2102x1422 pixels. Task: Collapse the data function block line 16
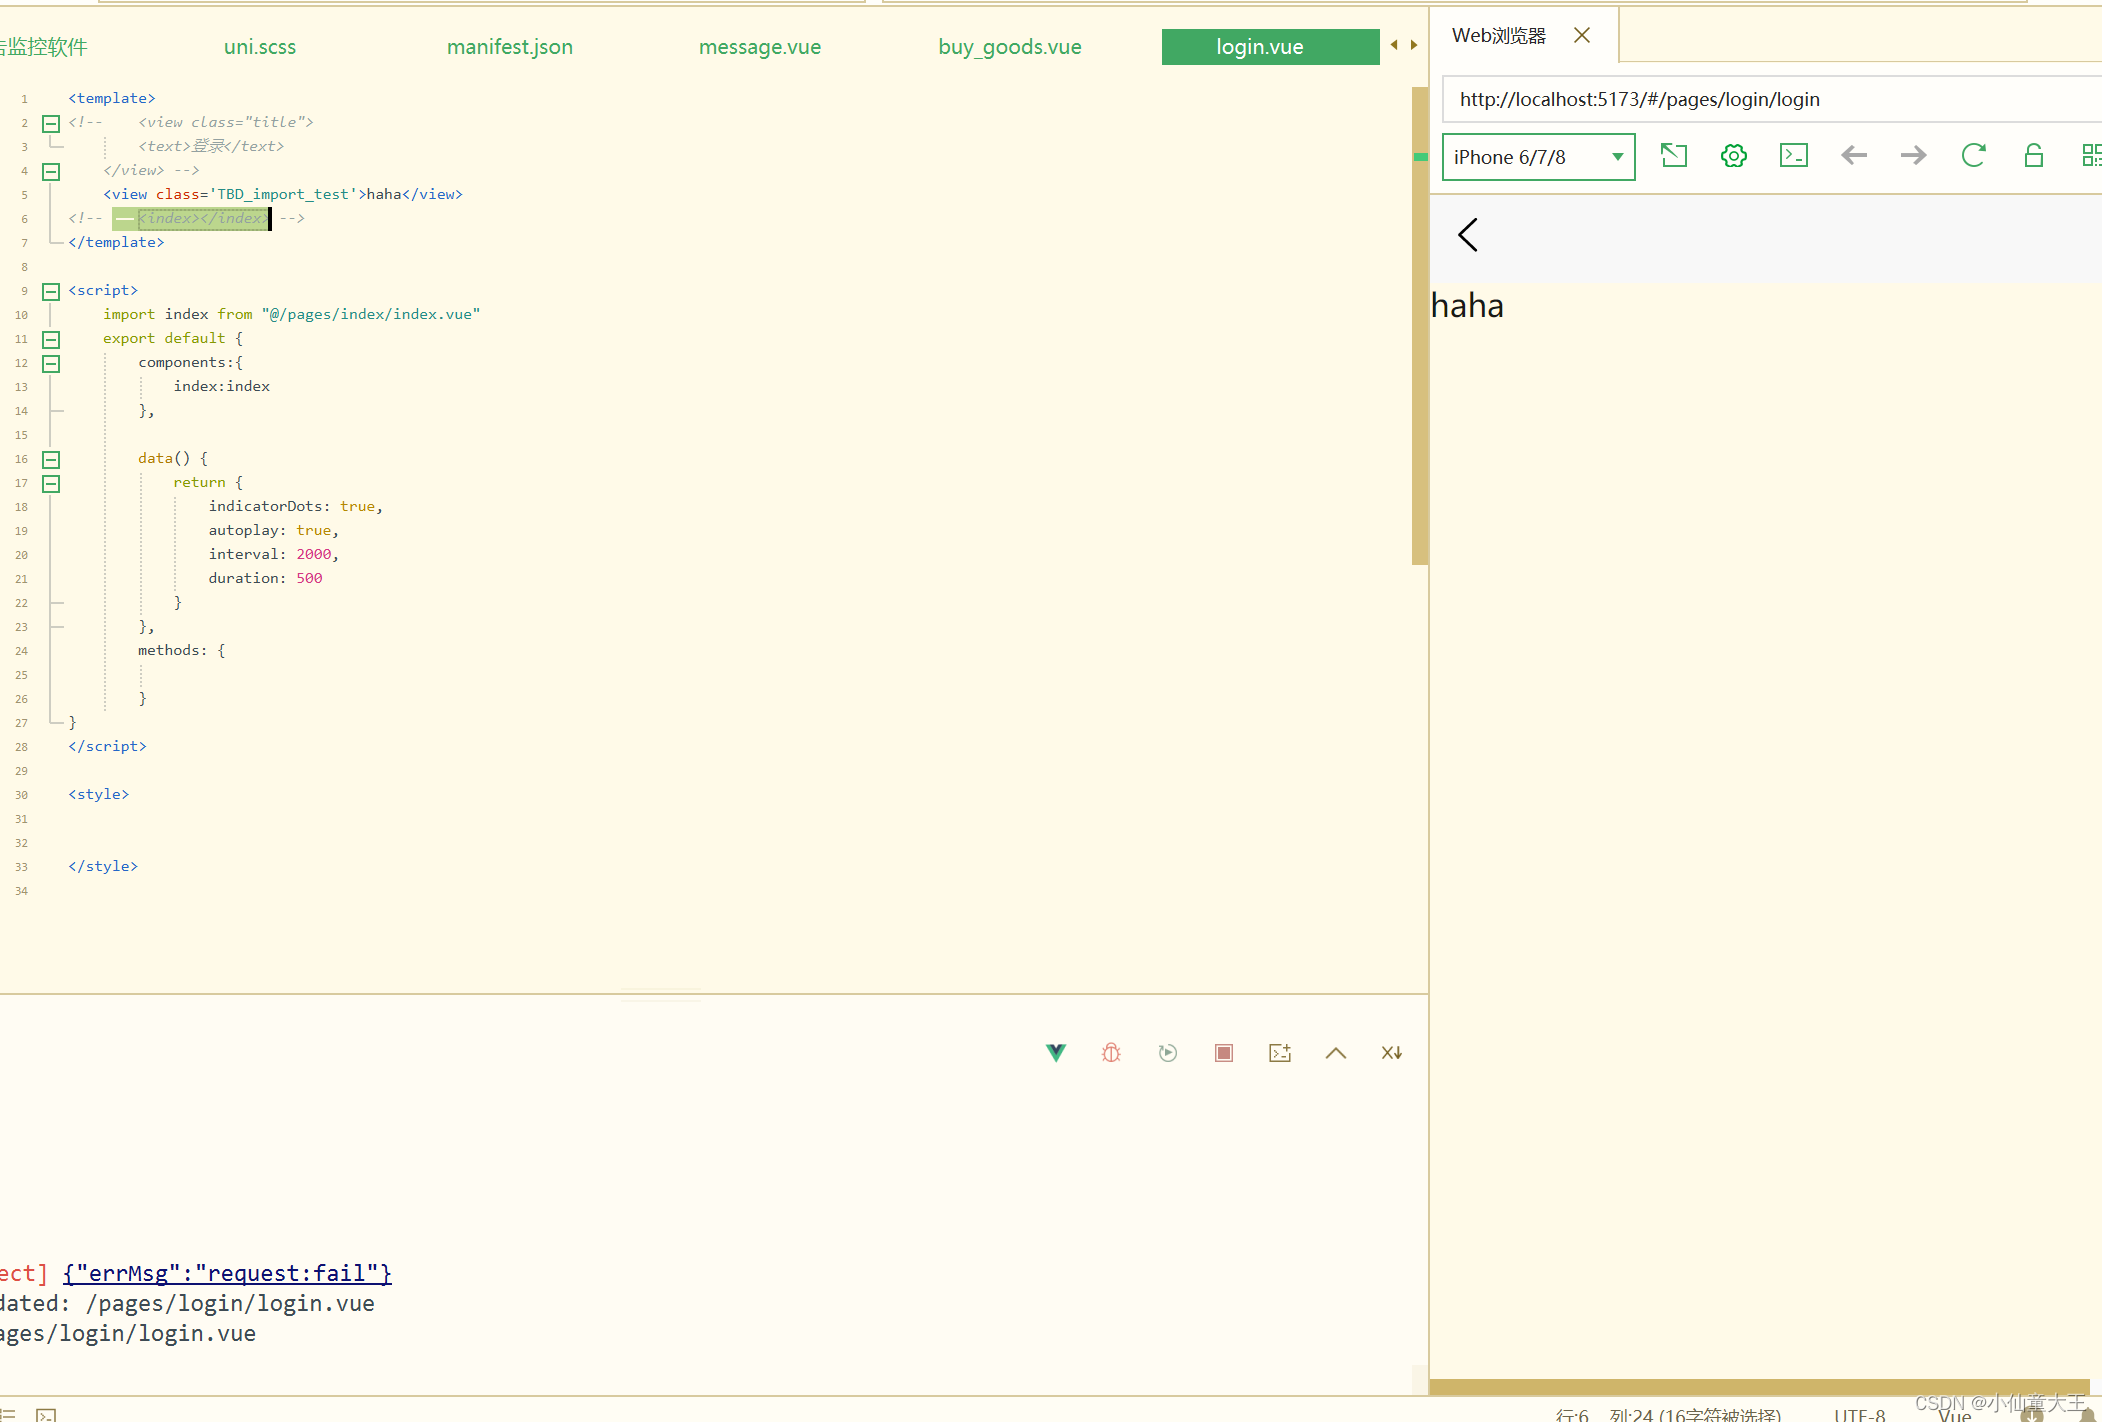tap(51, 457)
